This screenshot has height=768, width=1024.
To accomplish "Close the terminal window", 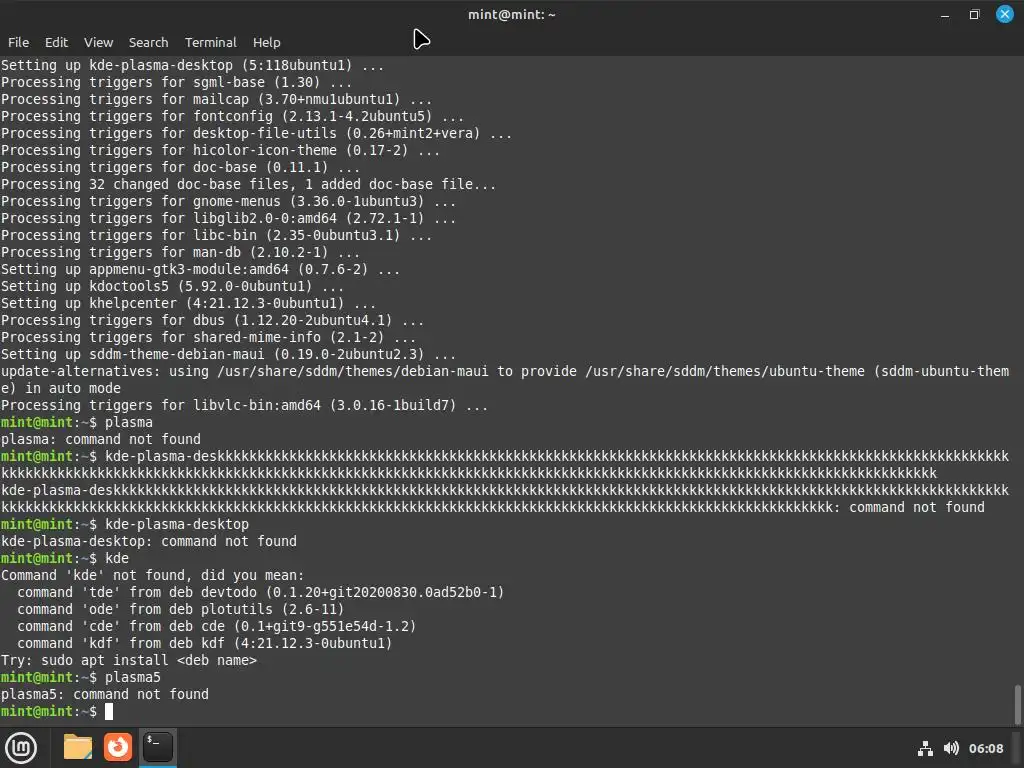I will click(1004, 14).
